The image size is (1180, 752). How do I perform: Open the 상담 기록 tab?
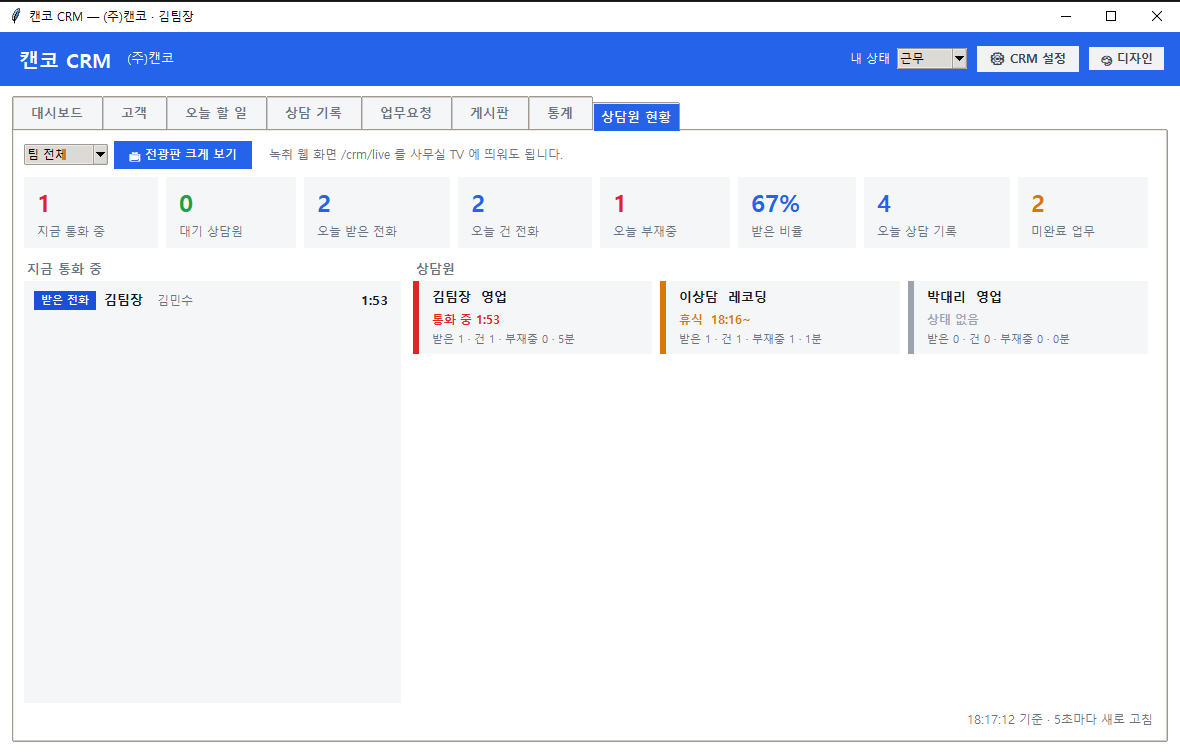pyautogui.click(x=313, y=113)
